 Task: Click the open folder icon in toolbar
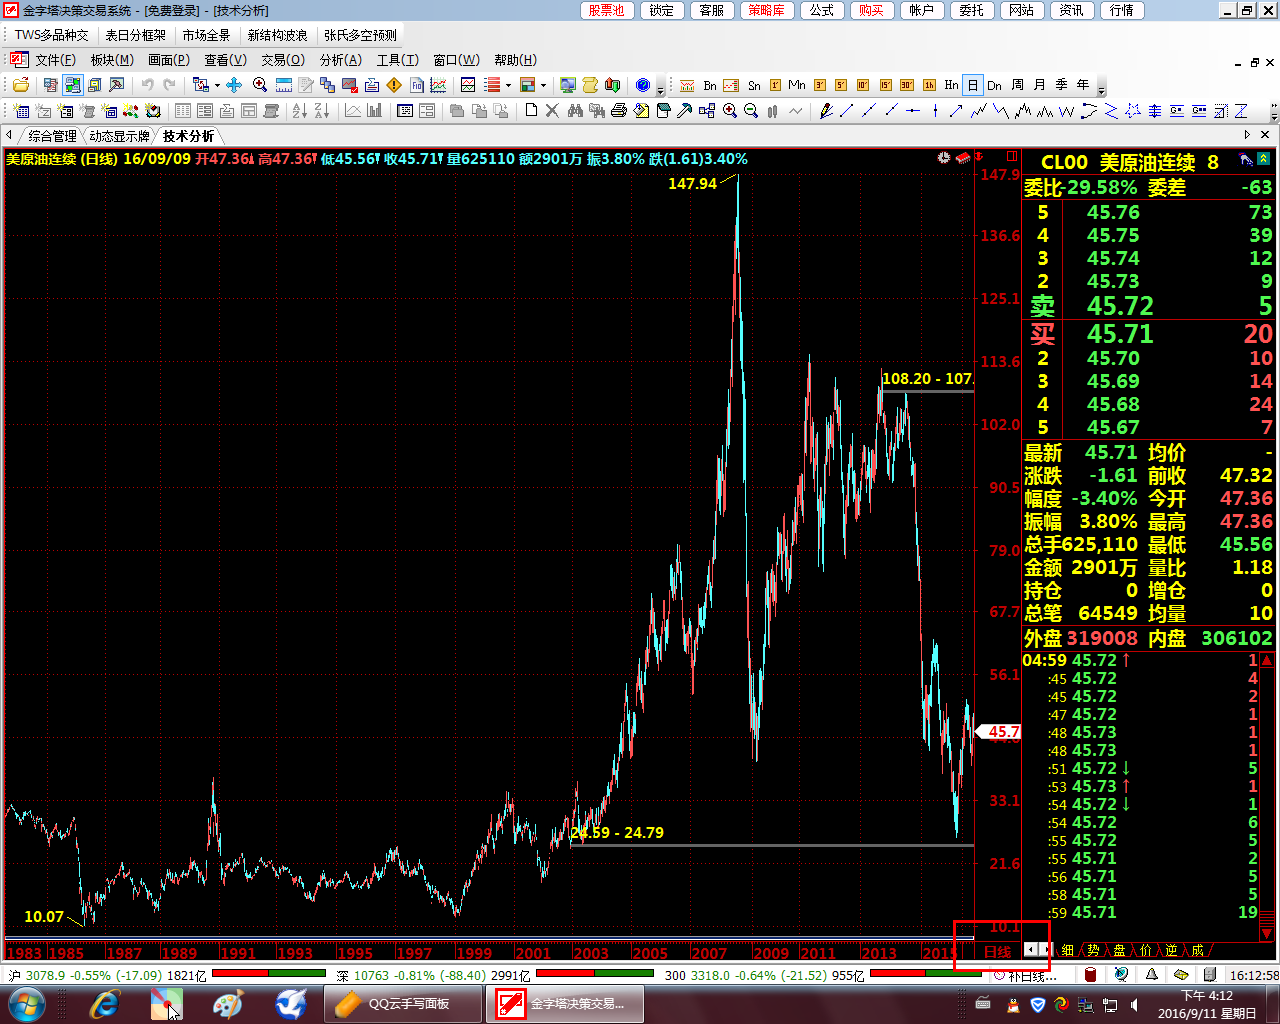coord(21,85)
